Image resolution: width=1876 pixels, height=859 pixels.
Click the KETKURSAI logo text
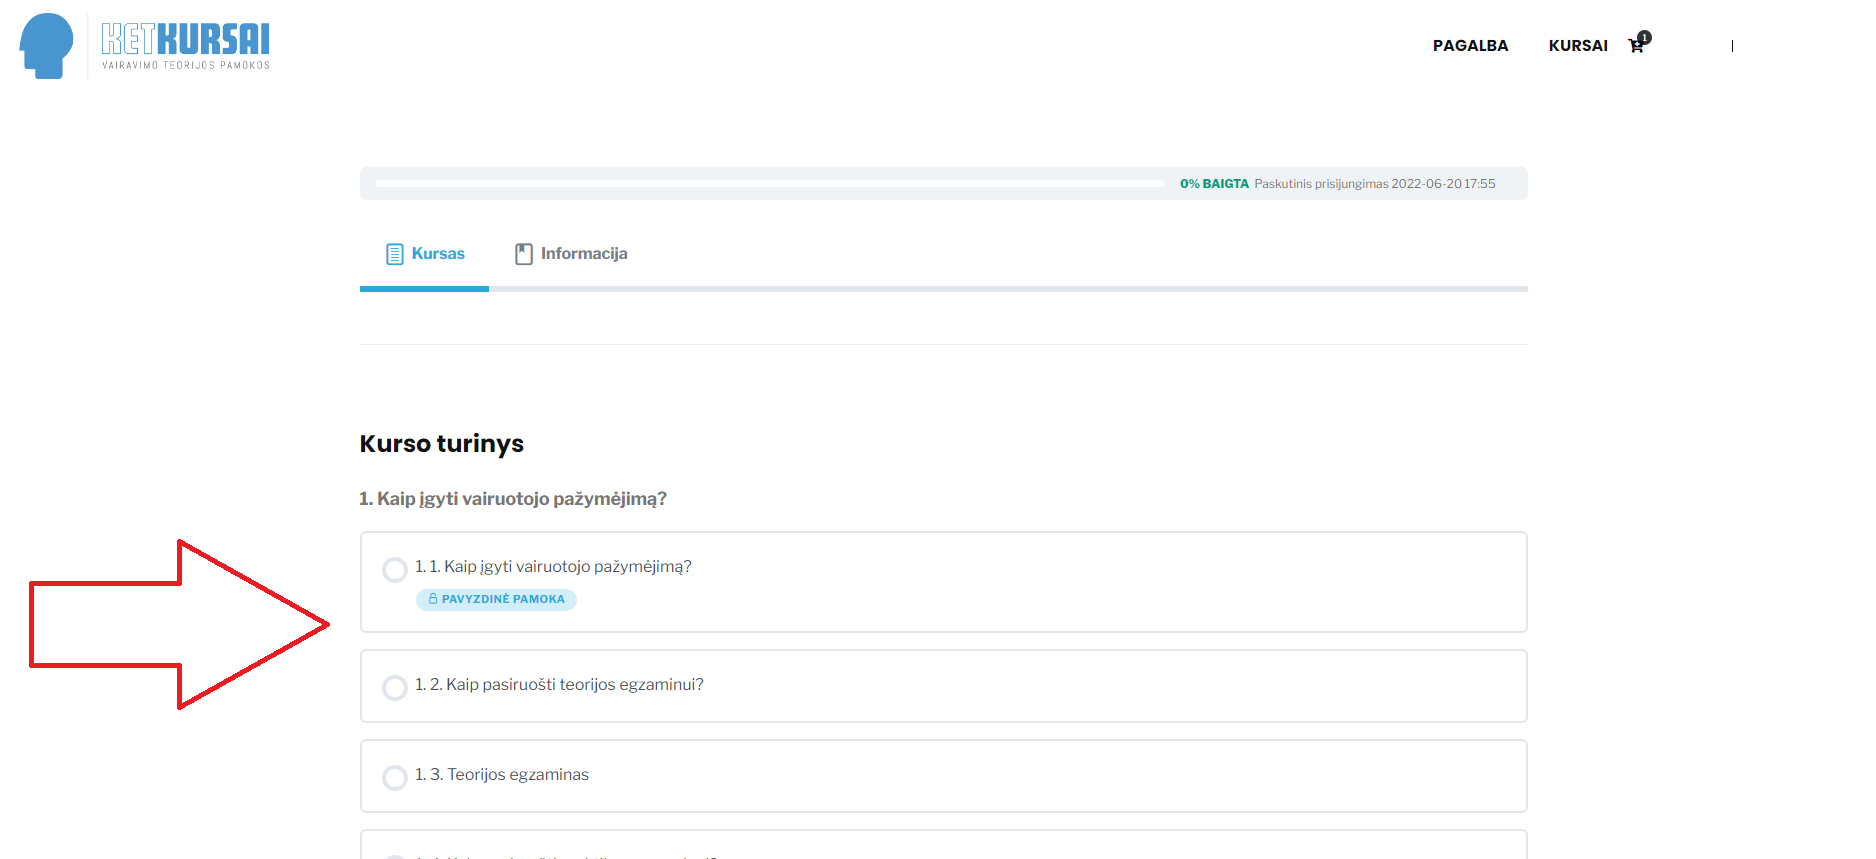186,40
